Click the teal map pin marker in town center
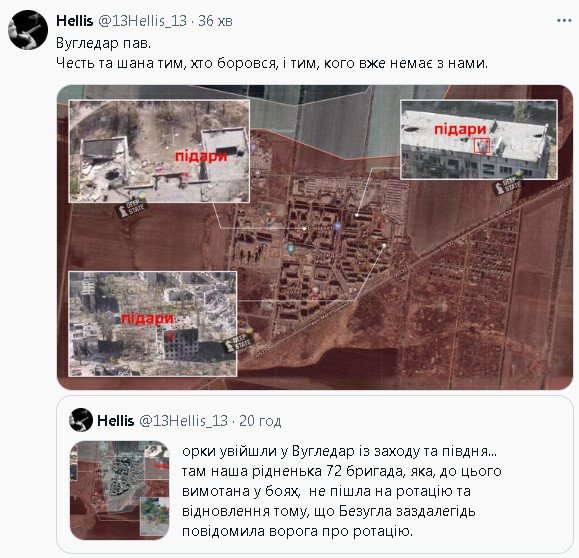 click(291, 249)
